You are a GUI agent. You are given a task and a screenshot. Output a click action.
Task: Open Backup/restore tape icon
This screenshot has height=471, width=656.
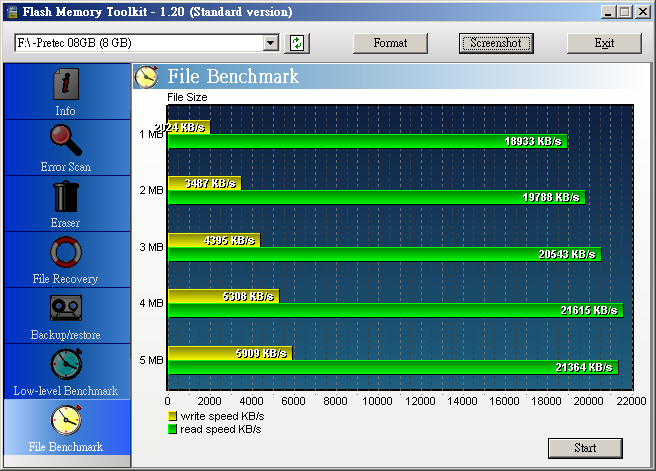tap(66, 308)
